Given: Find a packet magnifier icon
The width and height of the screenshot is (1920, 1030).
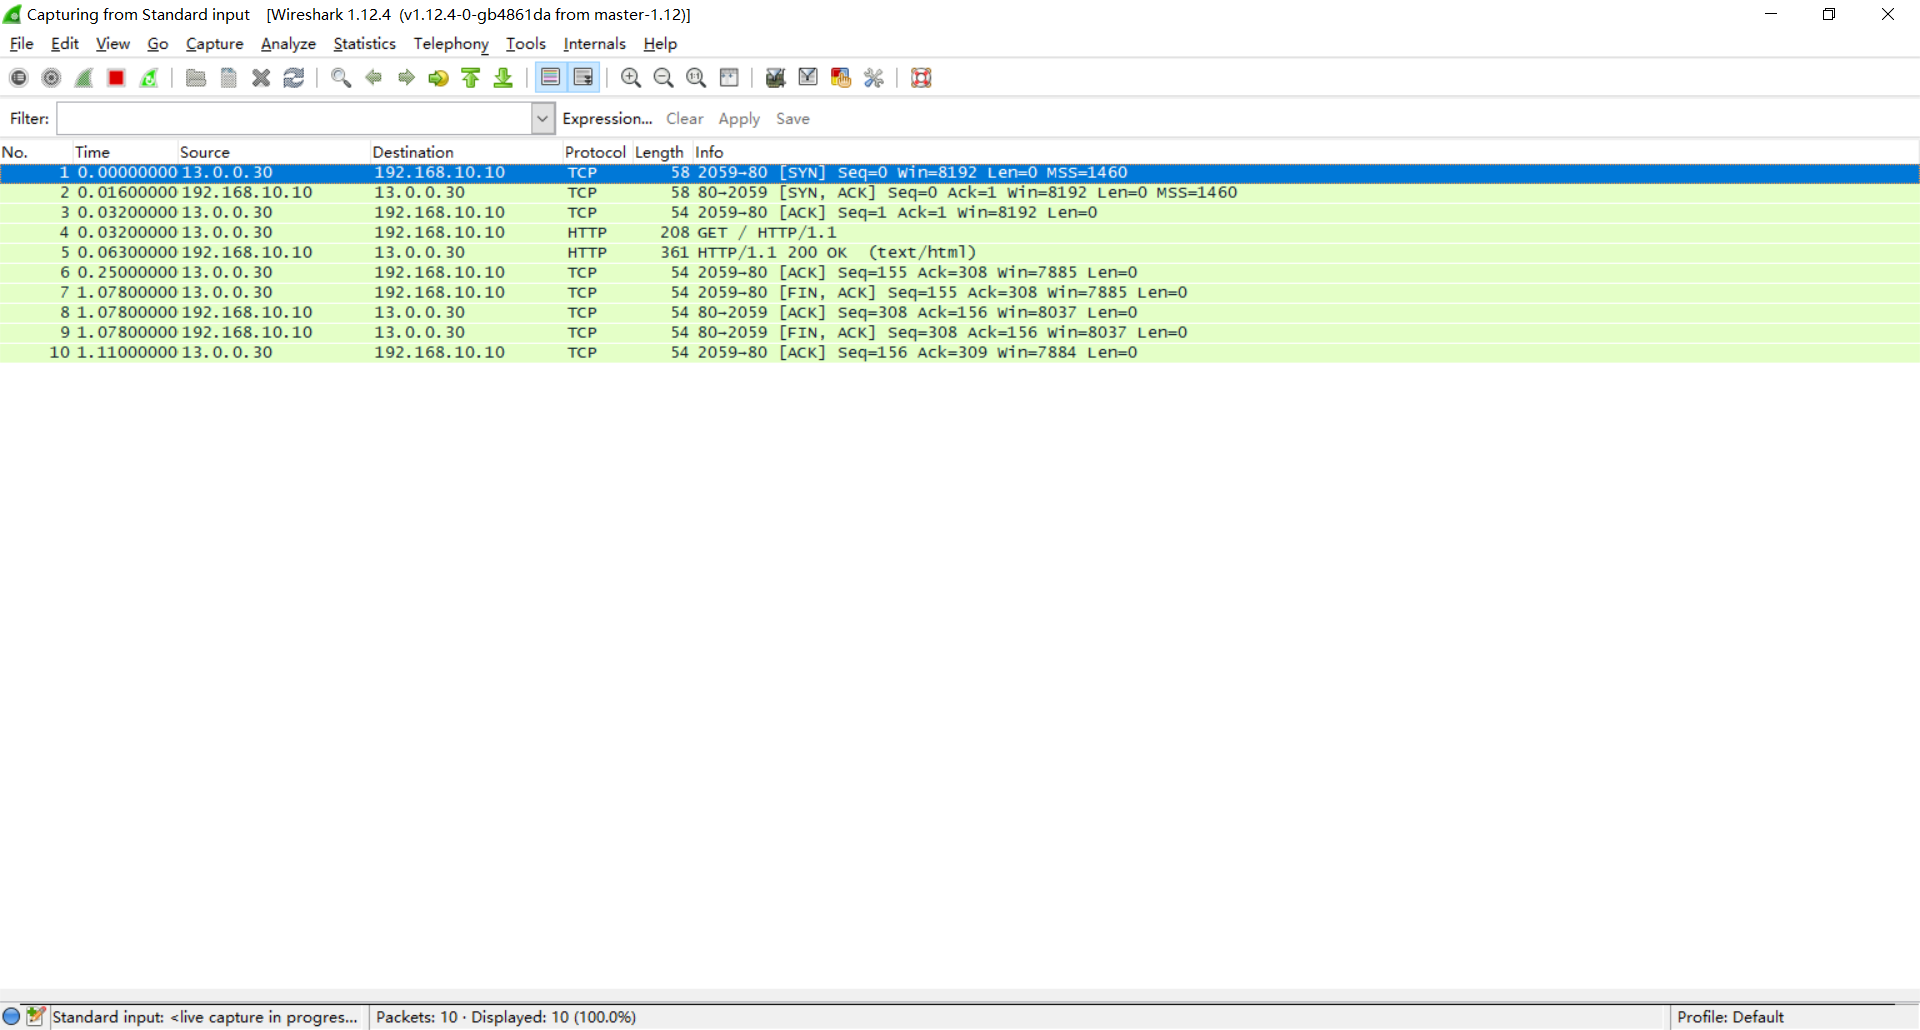Looking at the screenshot, I should (x=341, y=78).
